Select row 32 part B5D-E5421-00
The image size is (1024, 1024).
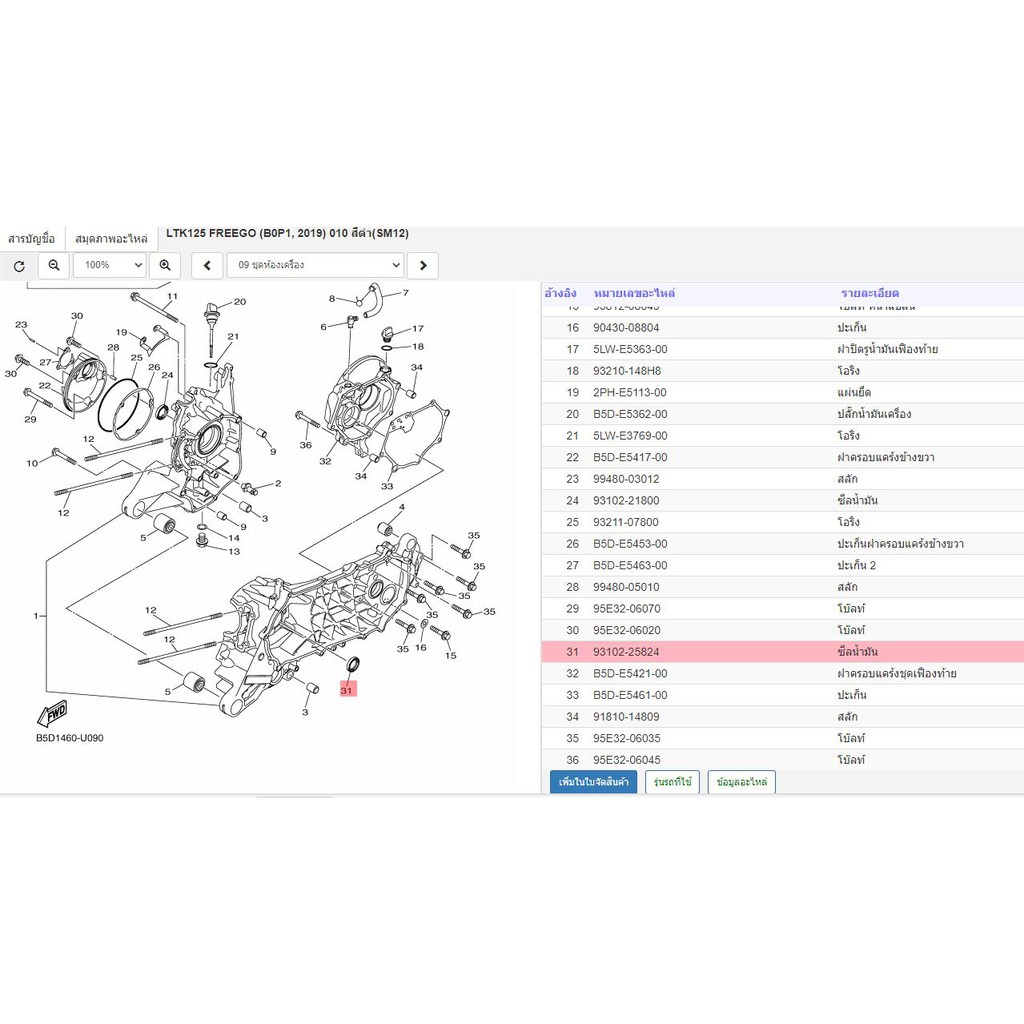(782, 673)
